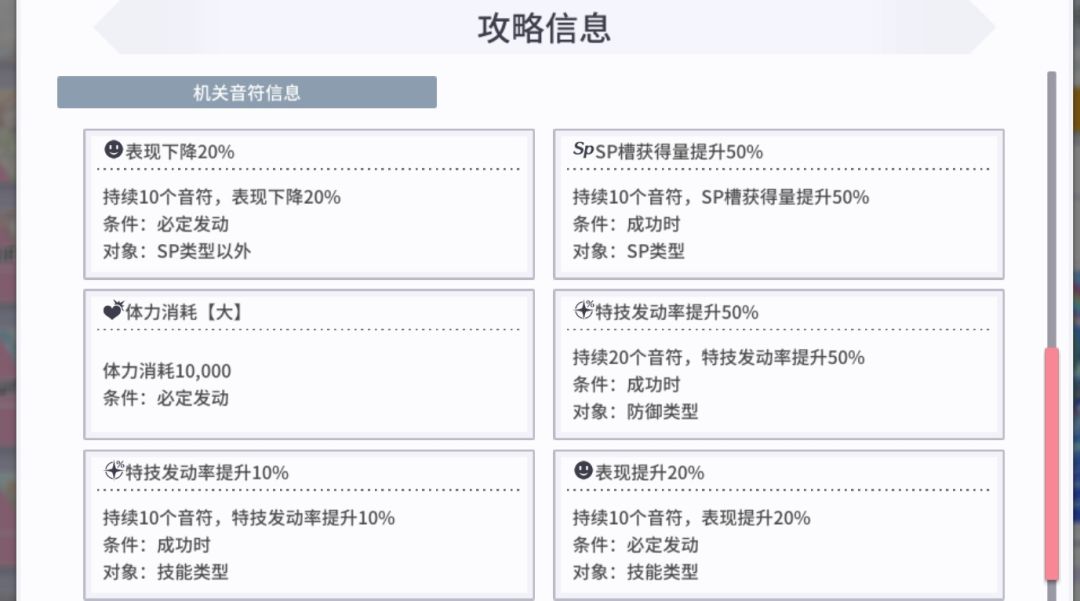The image size is (1080, 601).
Task: Click the gray scrollbar track above the thumb
Action: click(x=1051, y=210)
